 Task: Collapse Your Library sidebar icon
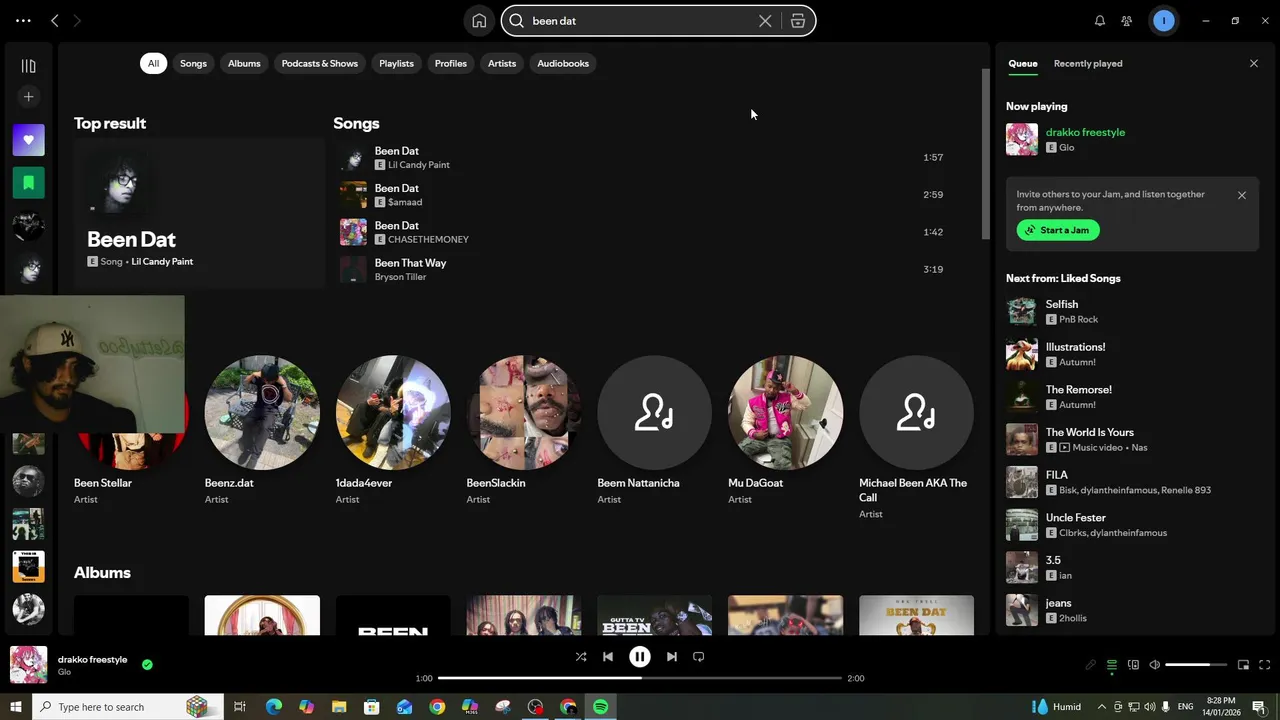[x=29, y=66]
